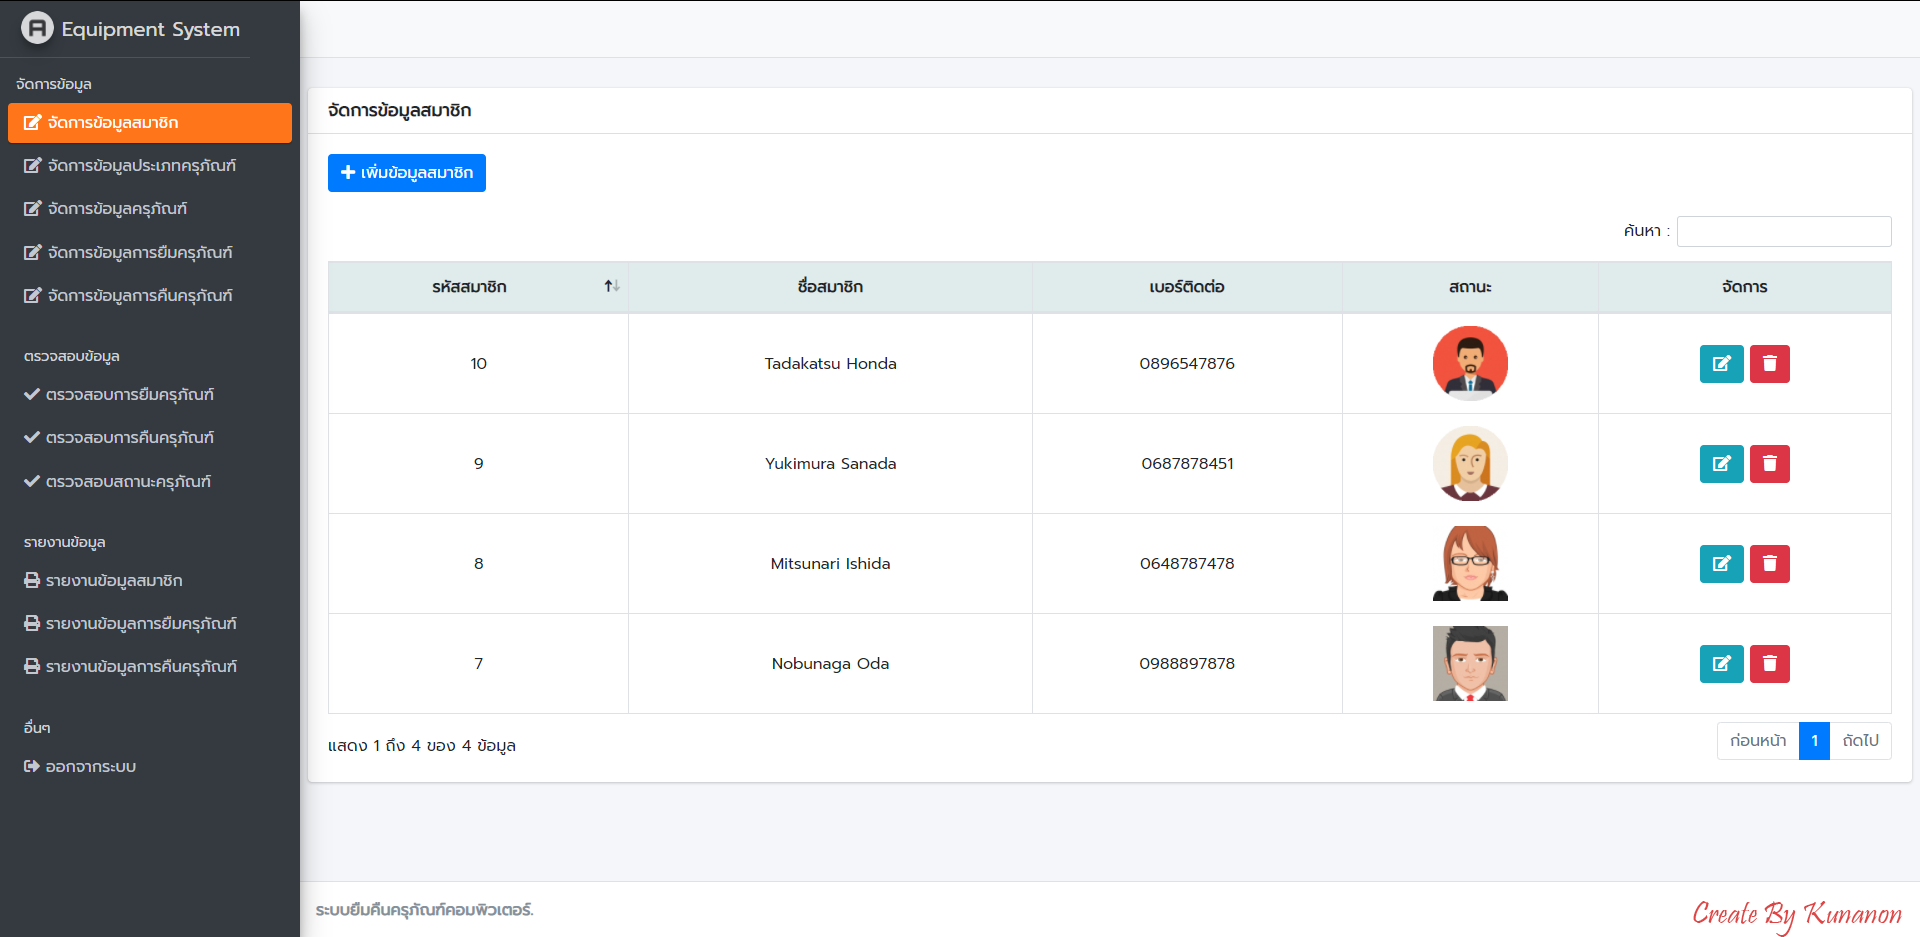The height and width of the screenshot is (937, 1920).
Task: Click the เพิ่มข้อมูลสมาชิก add button
Action: (406, 173)
